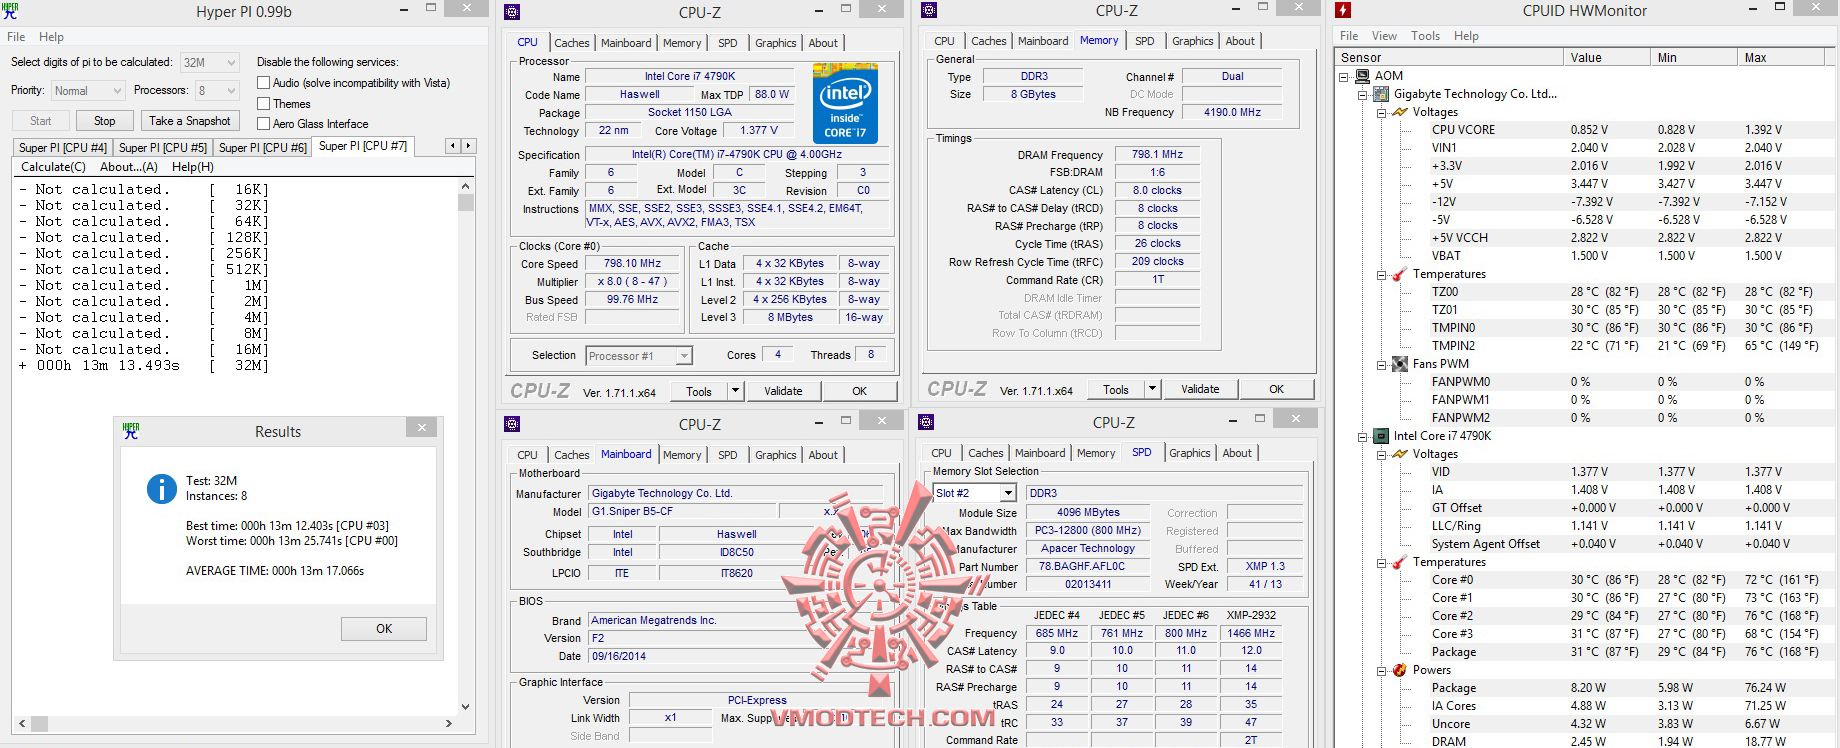
Task: Click the blue information icon in Results dialog
Action: point(161,488)
